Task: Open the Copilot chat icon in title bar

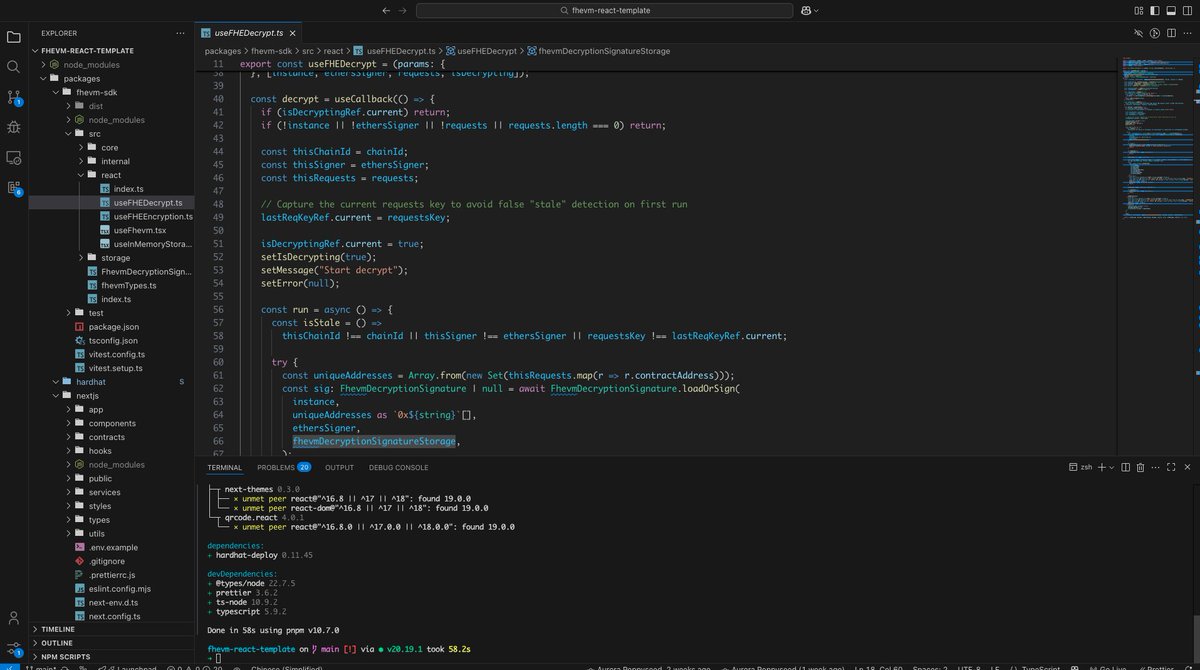Action: point(805,10)
